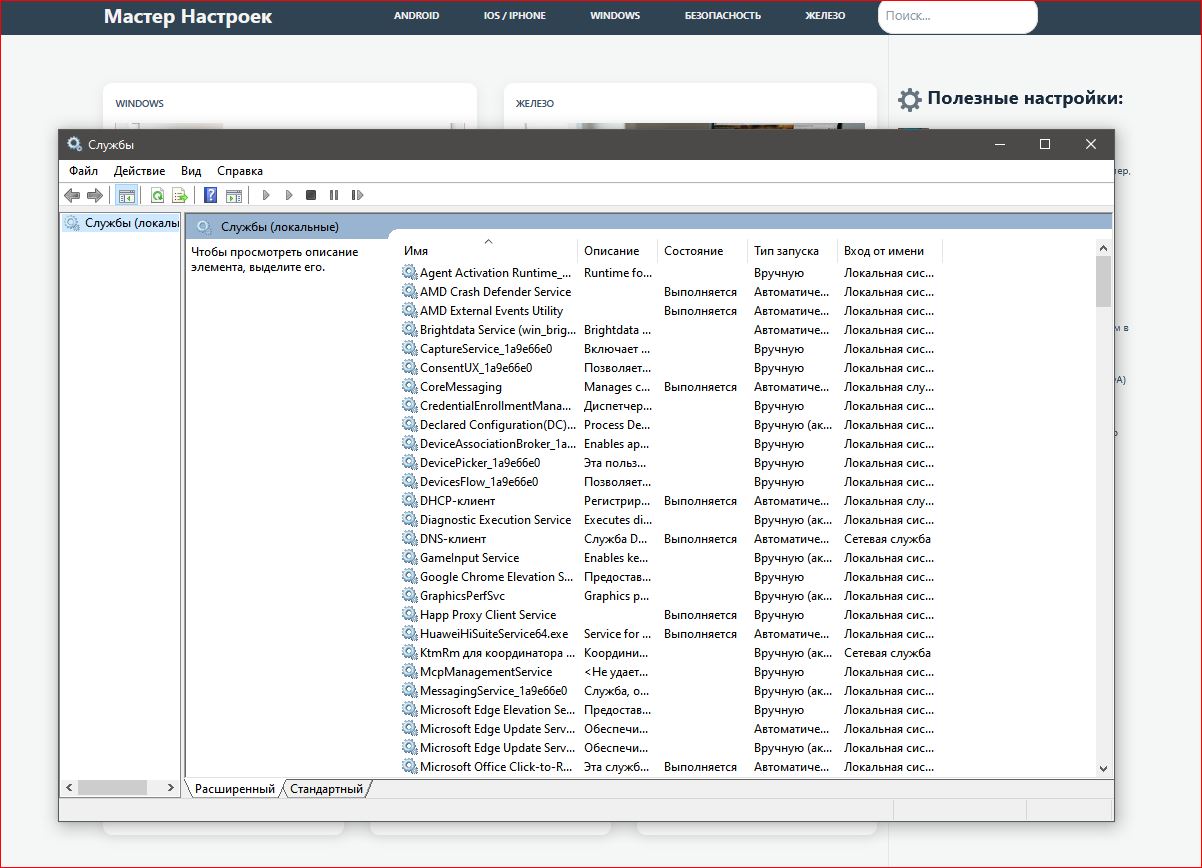The height and width of the screenshot is (868, 1202).
Task: Click the gear icon beside Полезные настройки heading
Action: coord(909,99)
